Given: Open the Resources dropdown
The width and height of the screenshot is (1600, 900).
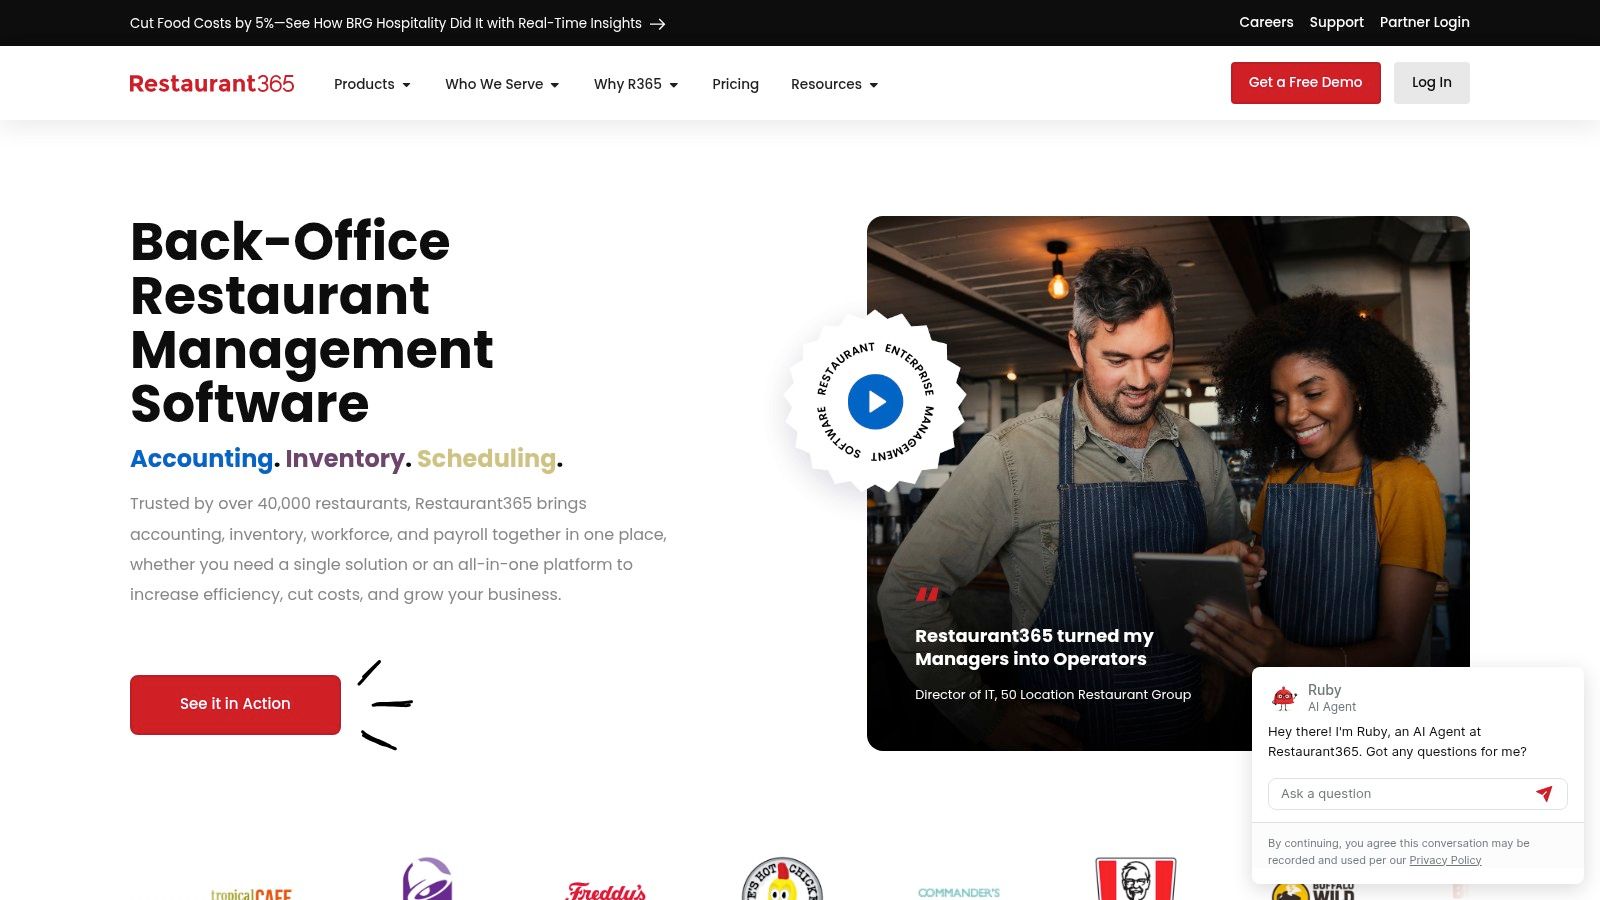Looking at the screenshot, I should (834, 84).
